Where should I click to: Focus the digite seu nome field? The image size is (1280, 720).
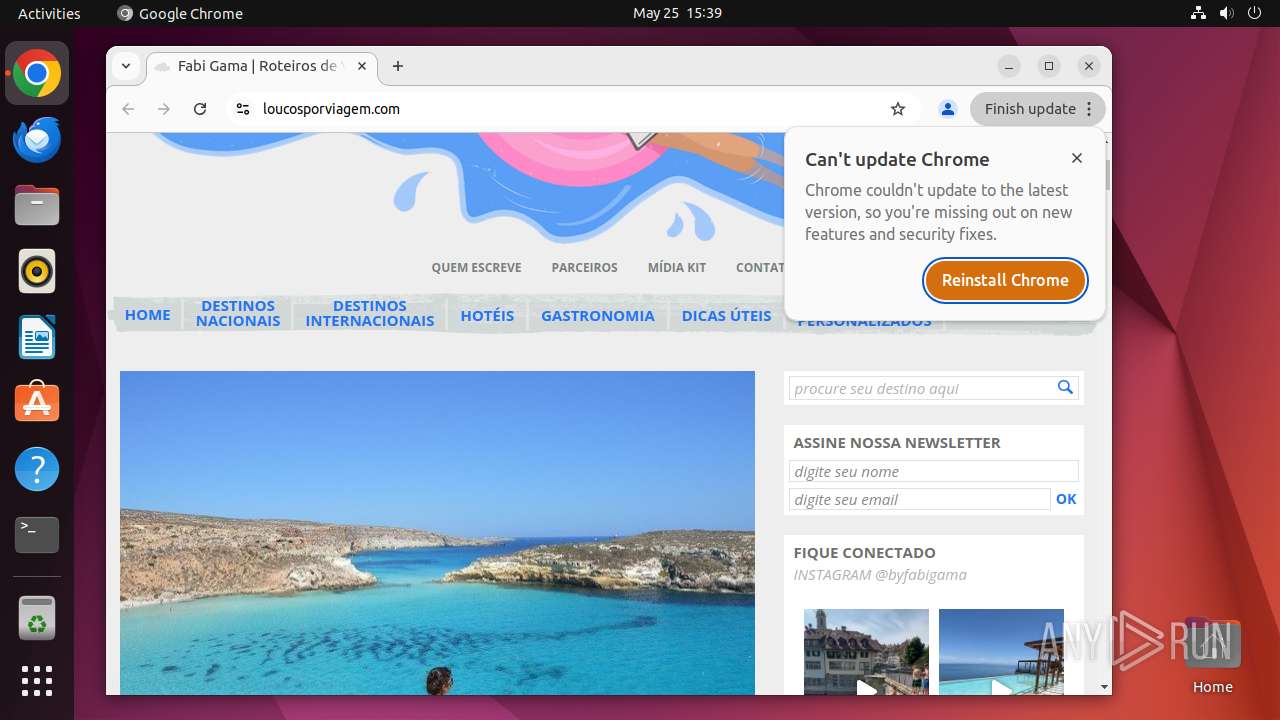(x=934, y=471)
